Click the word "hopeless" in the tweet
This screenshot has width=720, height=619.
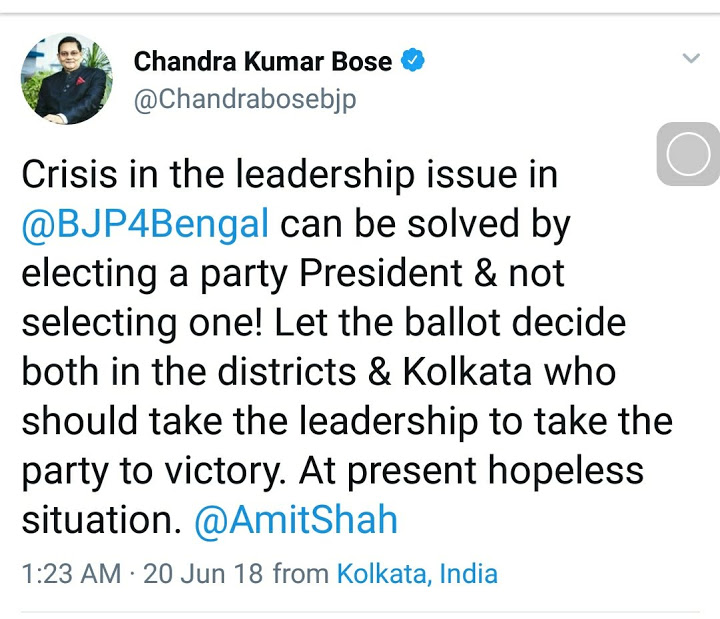pyautogui.click(x=558, y=471)
